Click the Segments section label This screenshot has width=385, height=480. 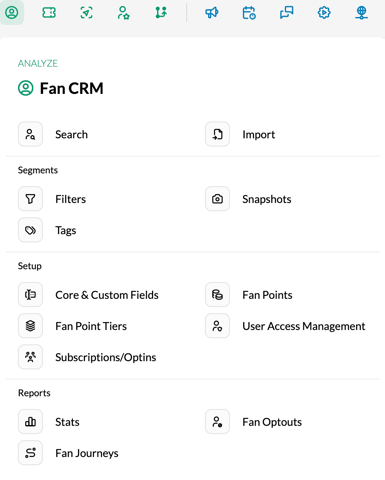pos(38,170)
